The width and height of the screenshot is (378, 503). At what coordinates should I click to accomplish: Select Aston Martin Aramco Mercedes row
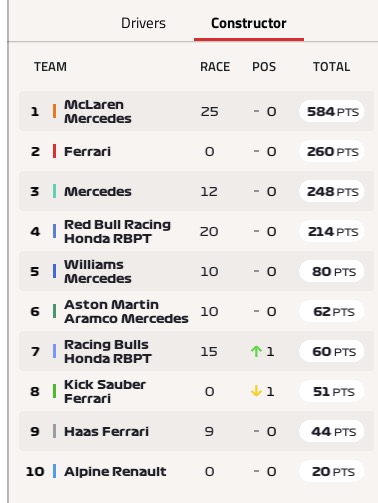point(196,311)
